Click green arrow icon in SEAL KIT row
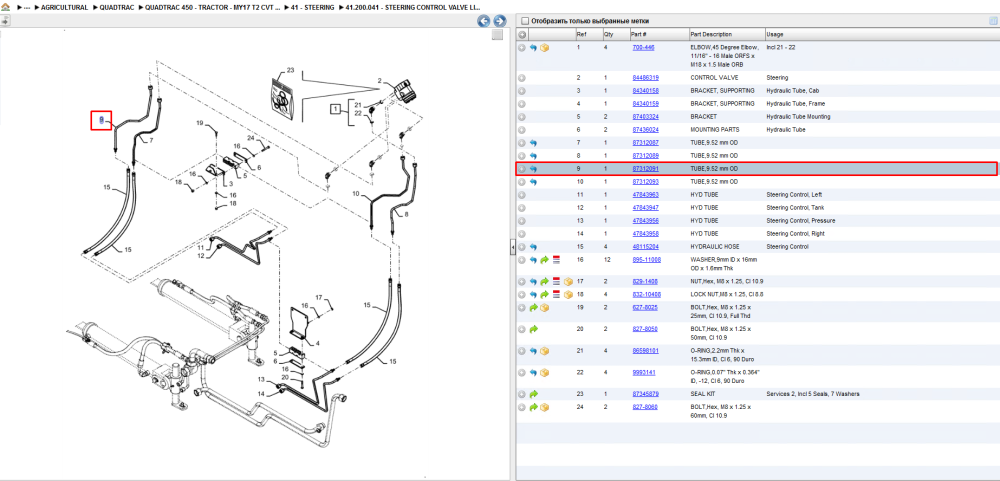This screenshot has height=481, width=1000. tap(533, 394)
